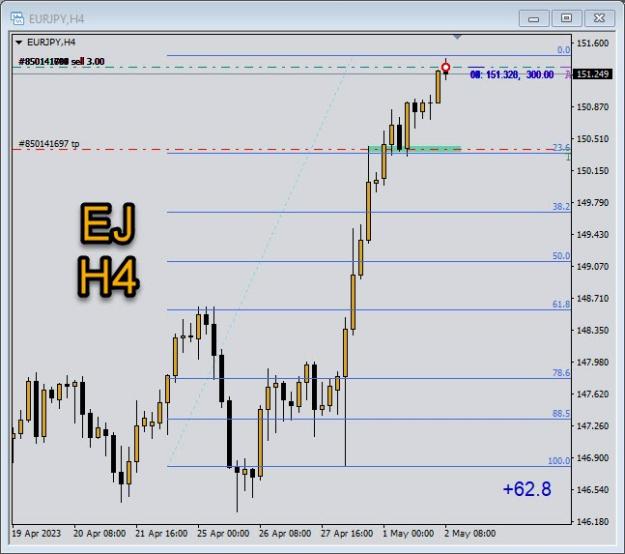Click the +62.8 profit text
625x554 pixels.
[x=527, y=489]
